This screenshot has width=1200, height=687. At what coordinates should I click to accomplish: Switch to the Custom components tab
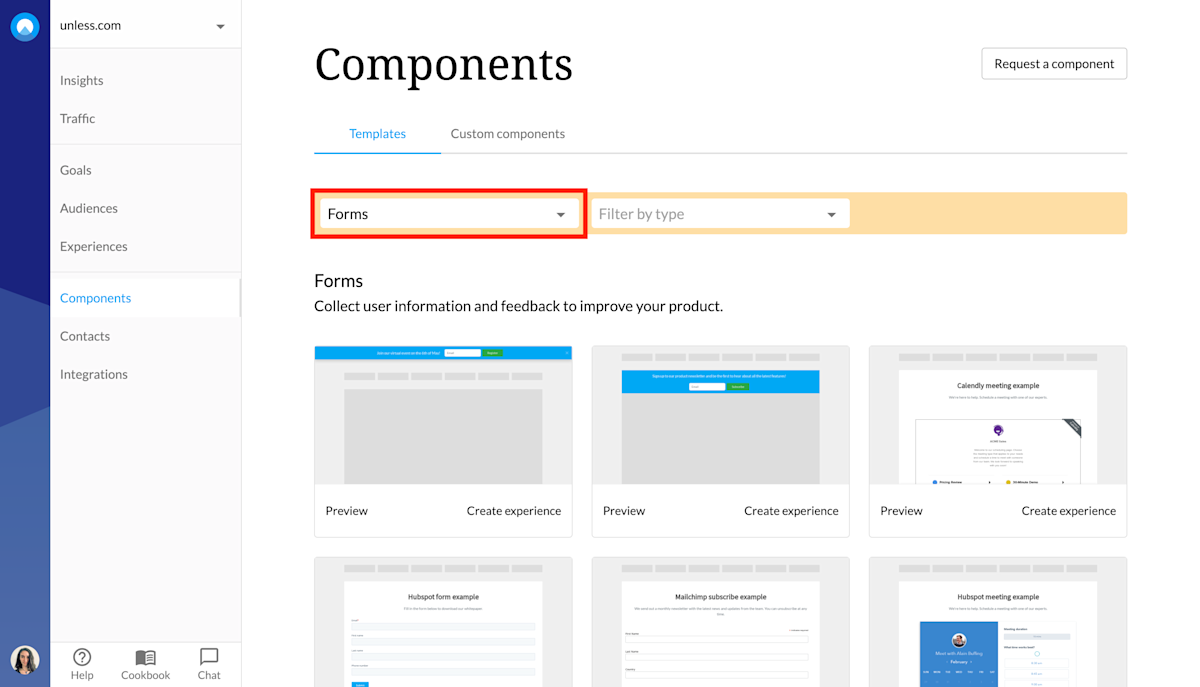click(x=507, y=133)
